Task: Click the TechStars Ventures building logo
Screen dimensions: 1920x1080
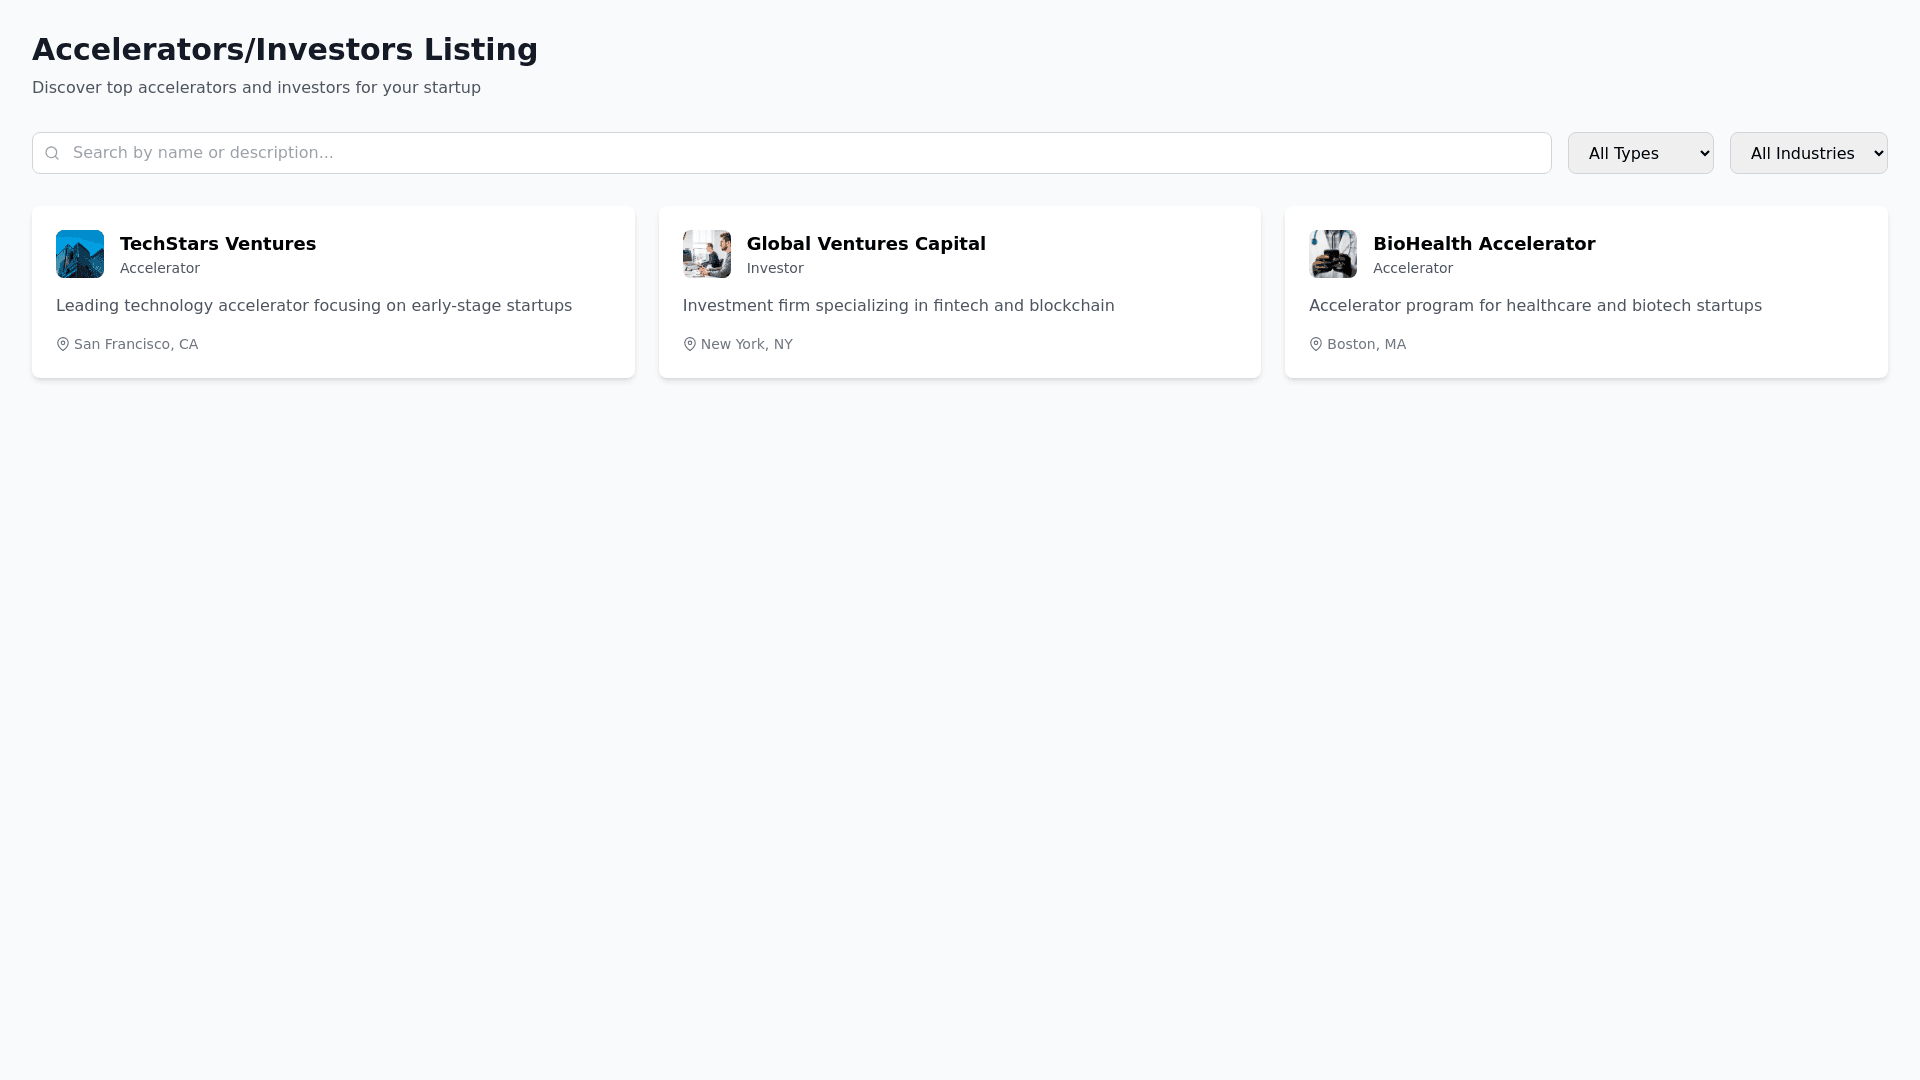Action: point(80,254)
